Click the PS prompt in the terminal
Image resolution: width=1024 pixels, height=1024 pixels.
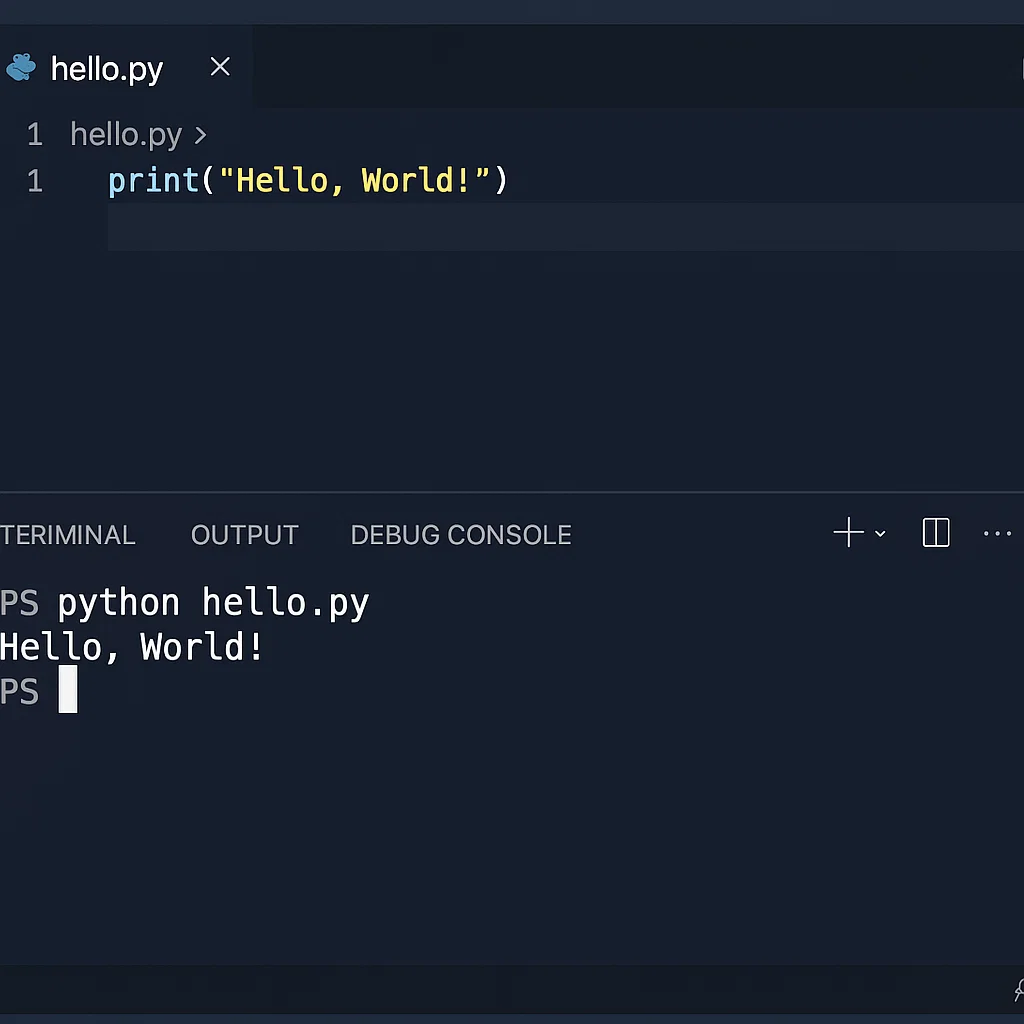click(x=19, y=690)
